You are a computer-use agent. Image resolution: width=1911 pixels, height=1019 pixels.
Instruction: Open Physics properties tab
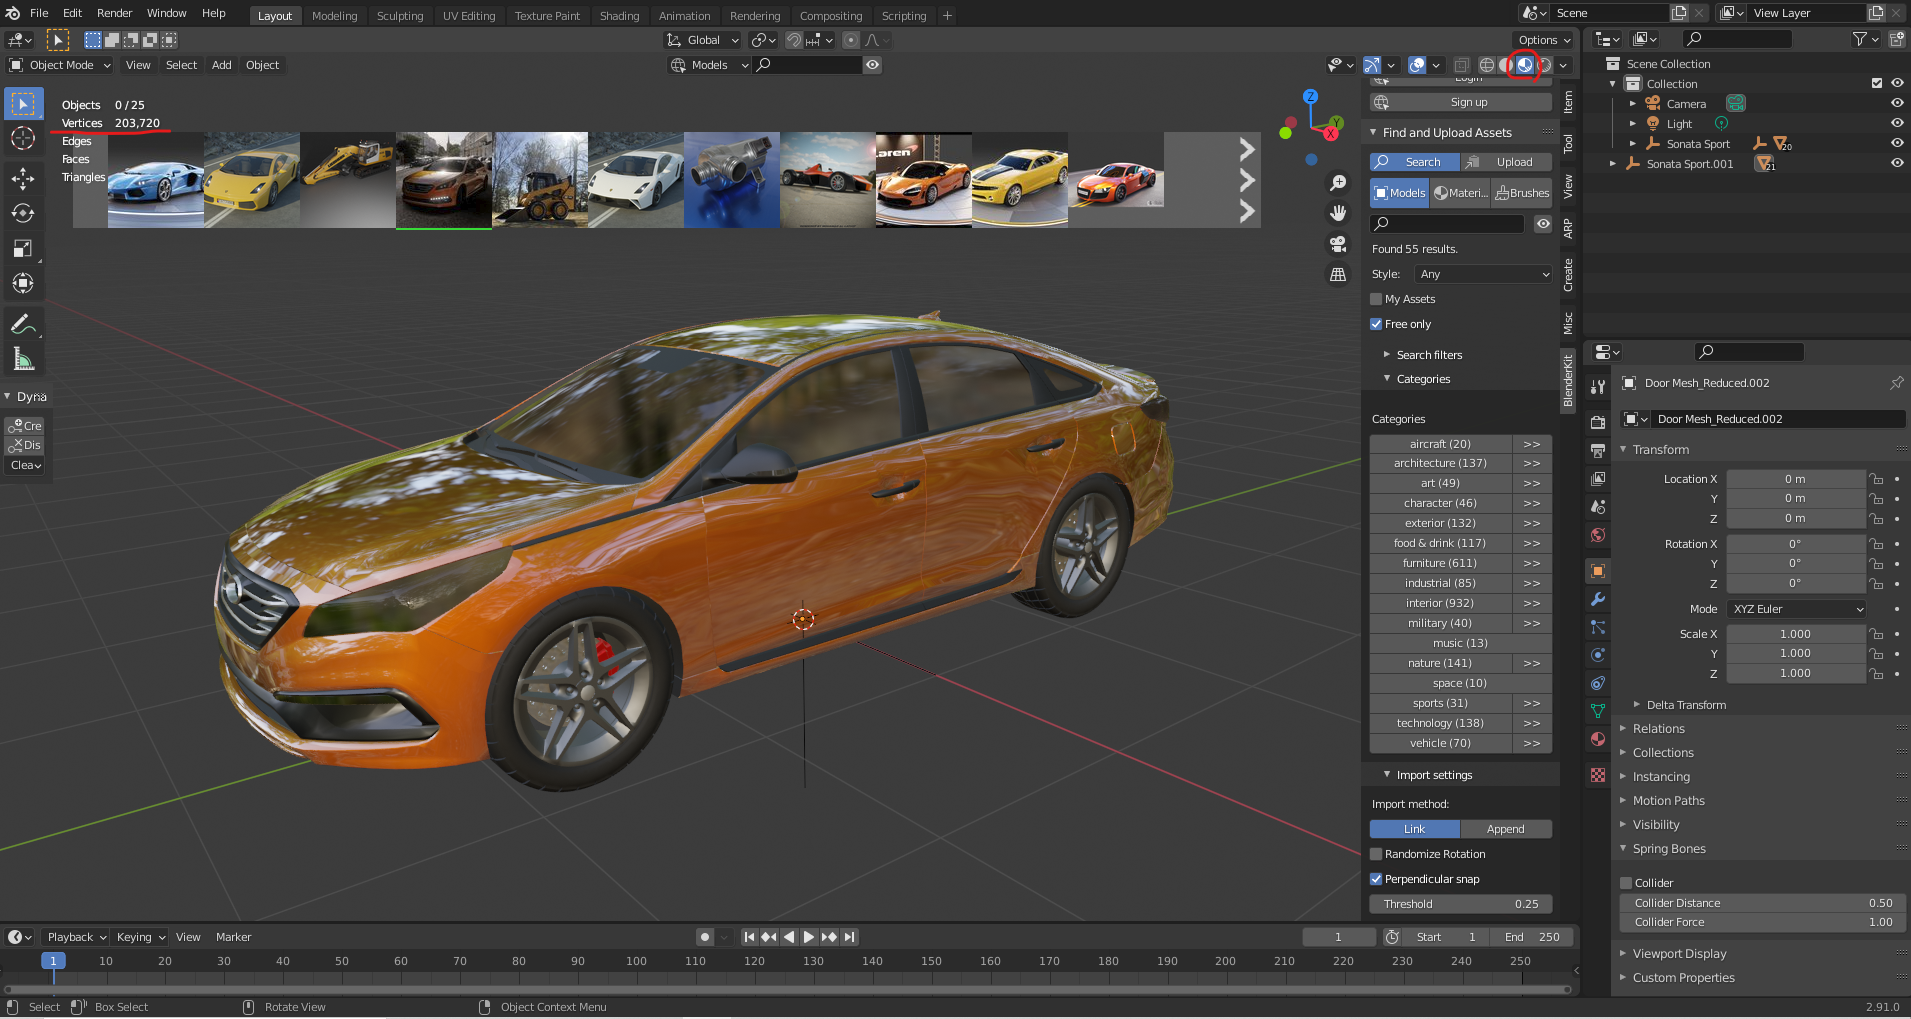[x=1598, y=655]
